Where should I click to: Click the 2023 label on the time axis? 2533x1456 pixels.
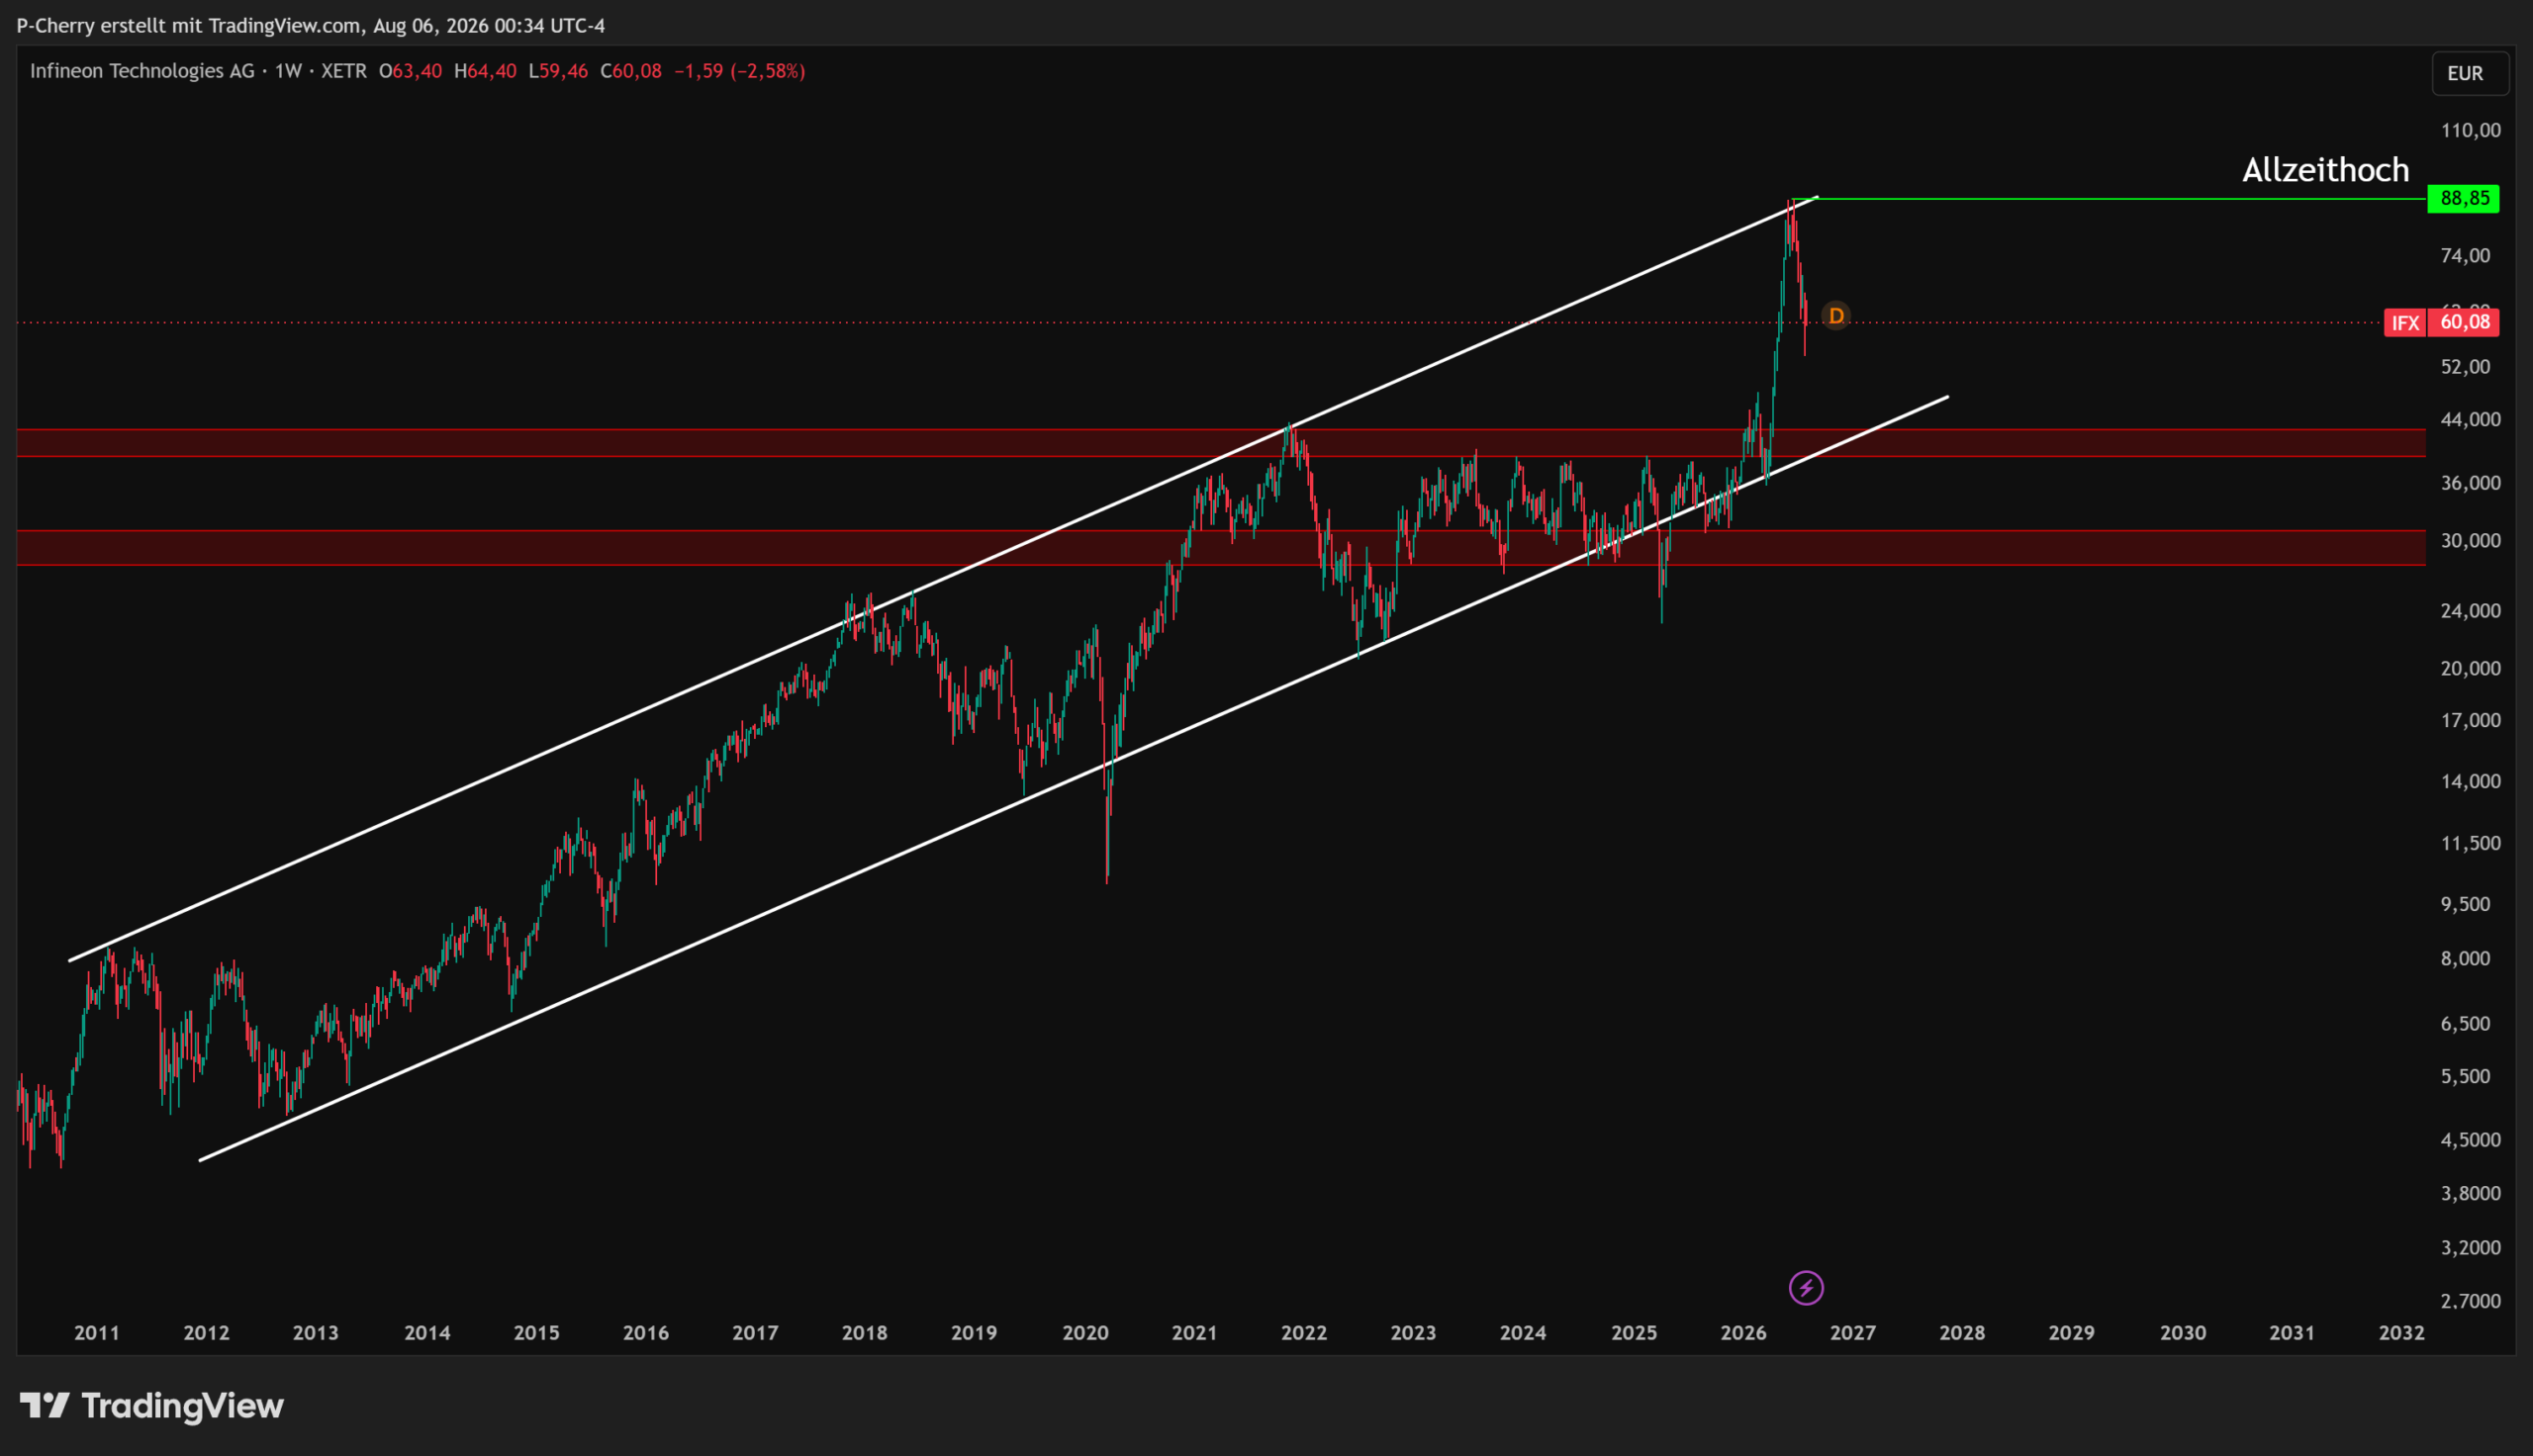click(x=1413, y=1333)
